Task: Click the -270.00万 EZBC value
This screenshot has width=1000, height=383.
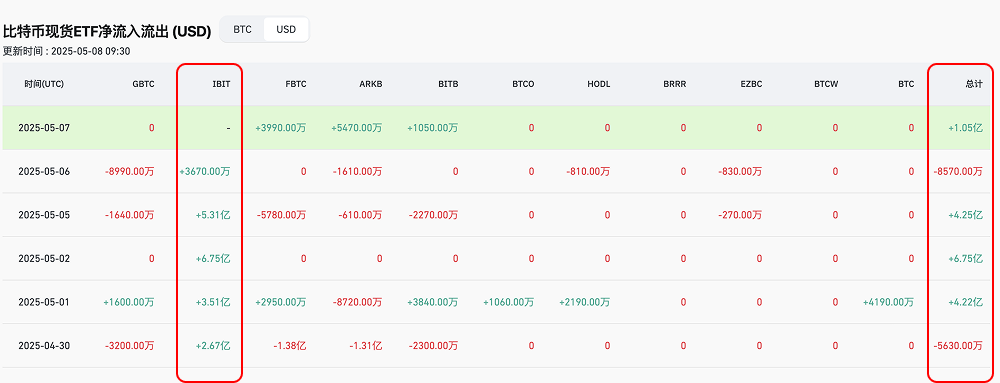Action: pos(740,215)
